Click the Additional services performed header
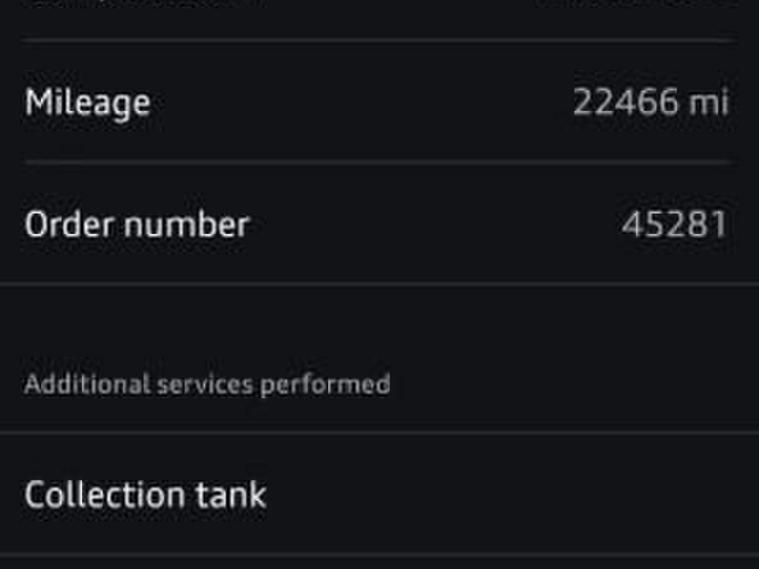The image size is (759, 569). (207, 384)
